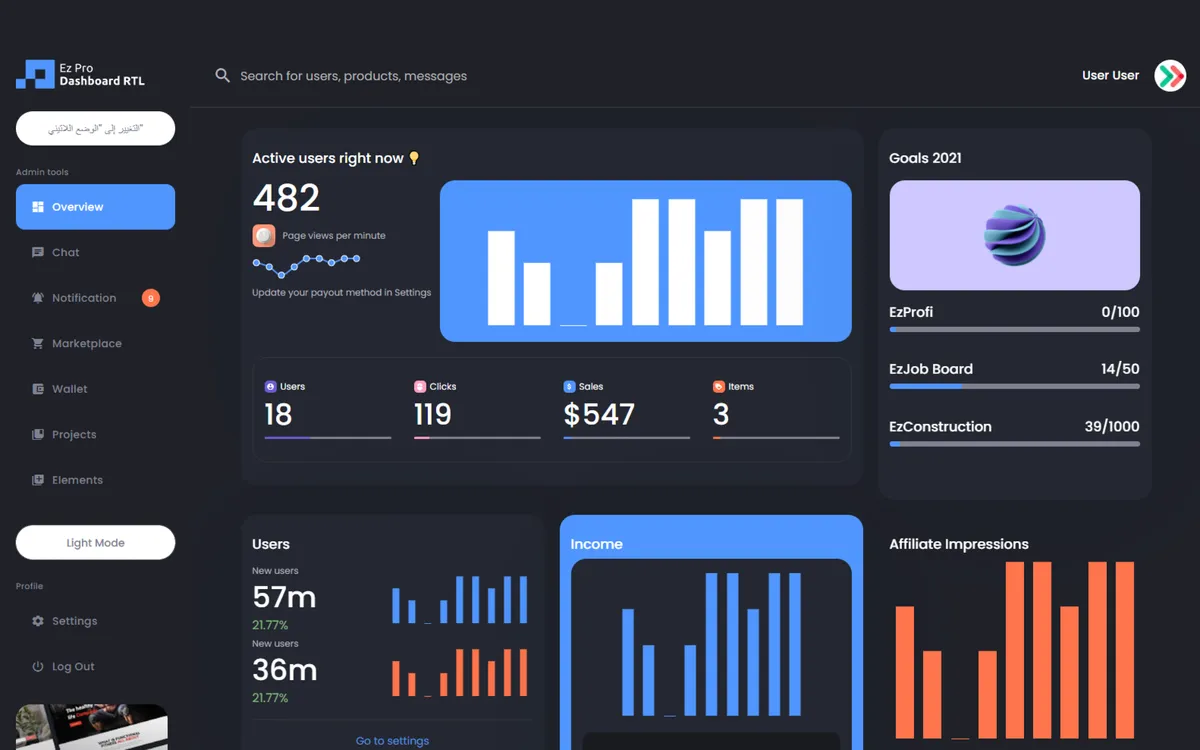Click the Wallet icon in sidebar

(38, 389)
